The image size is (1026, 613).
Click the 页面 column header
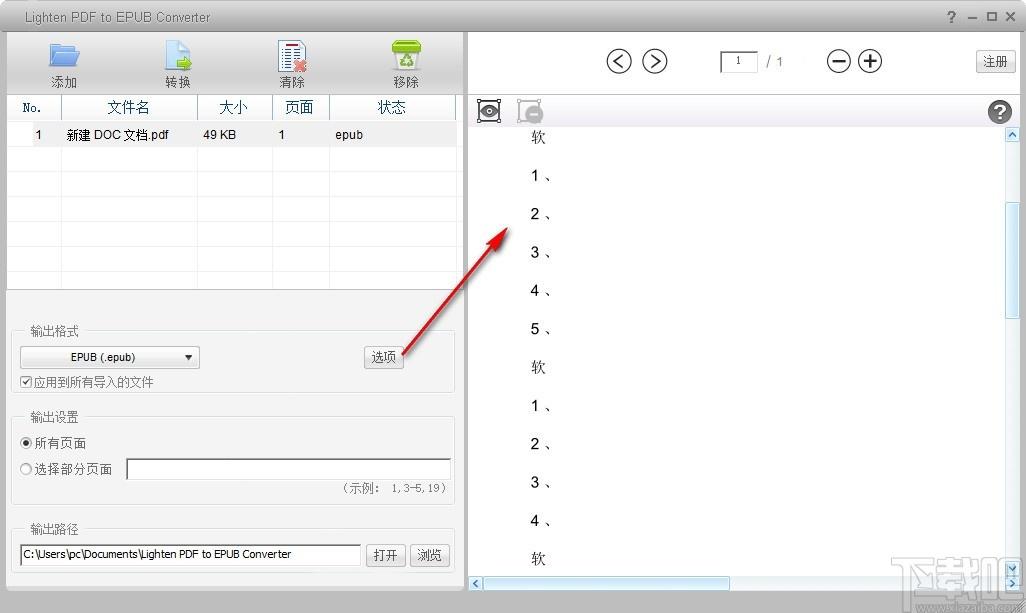click(x=300, y=108)
